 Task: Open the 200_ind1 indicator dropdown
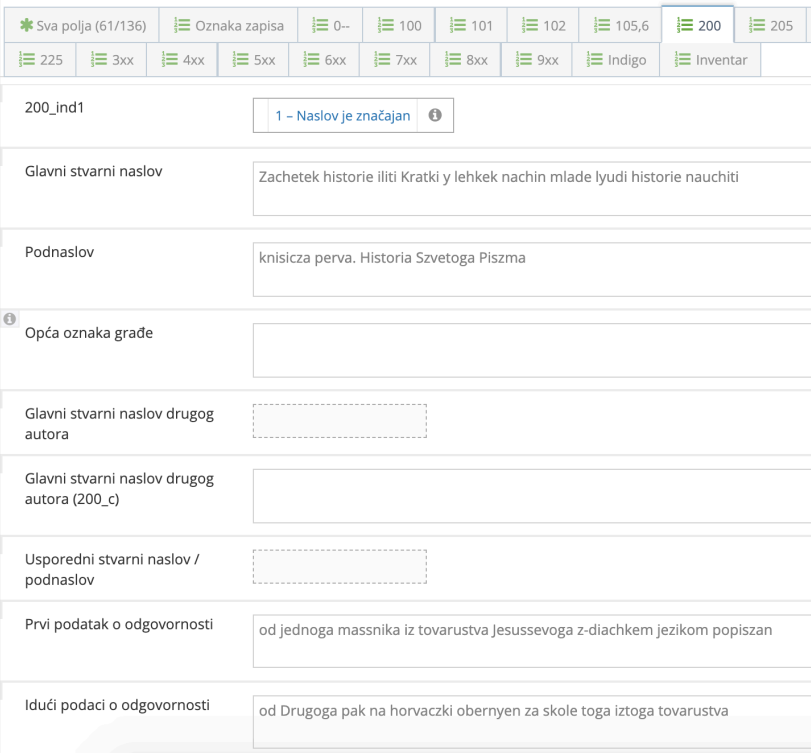(342, 116)
